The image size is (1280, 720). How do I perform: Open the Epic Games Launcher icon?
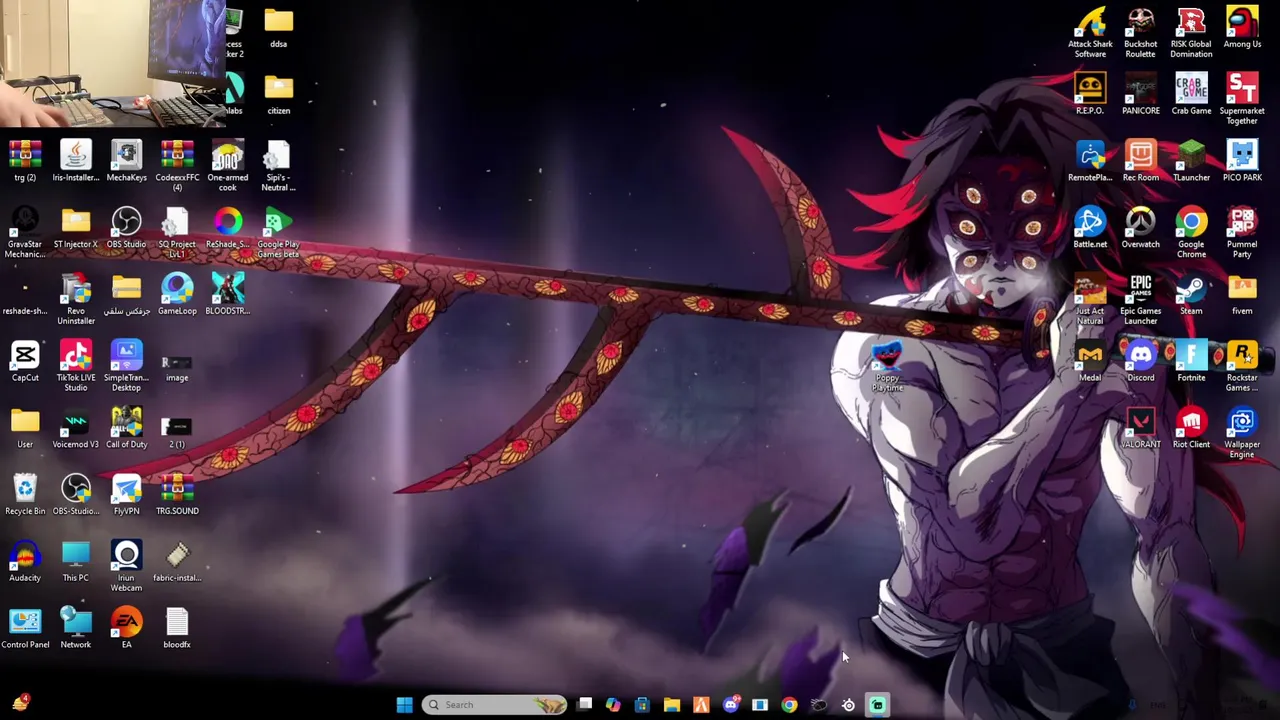point(1141,300)
